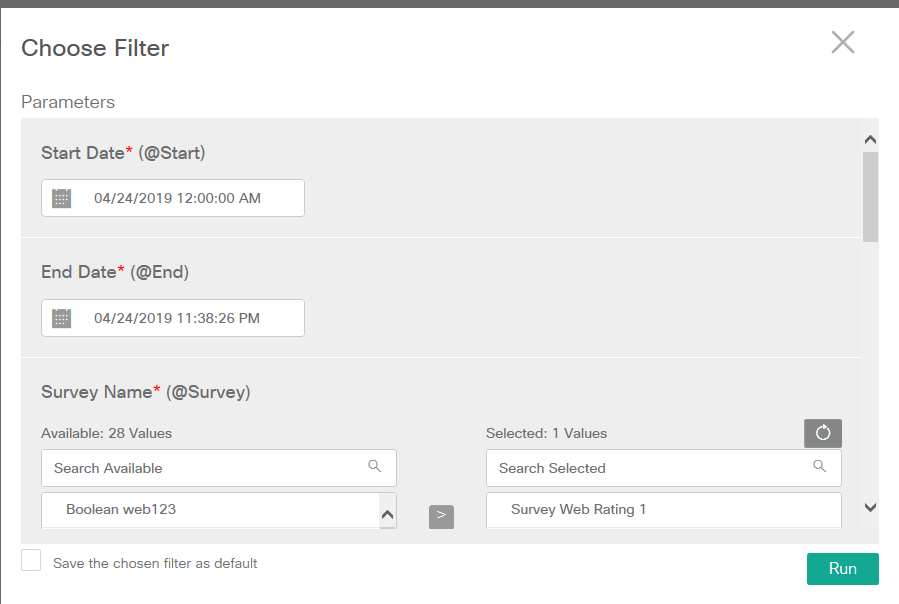The width and height of the screenshot is (899, 604).
Task: Focus the Search Selected text box
Action: point(645,468)
